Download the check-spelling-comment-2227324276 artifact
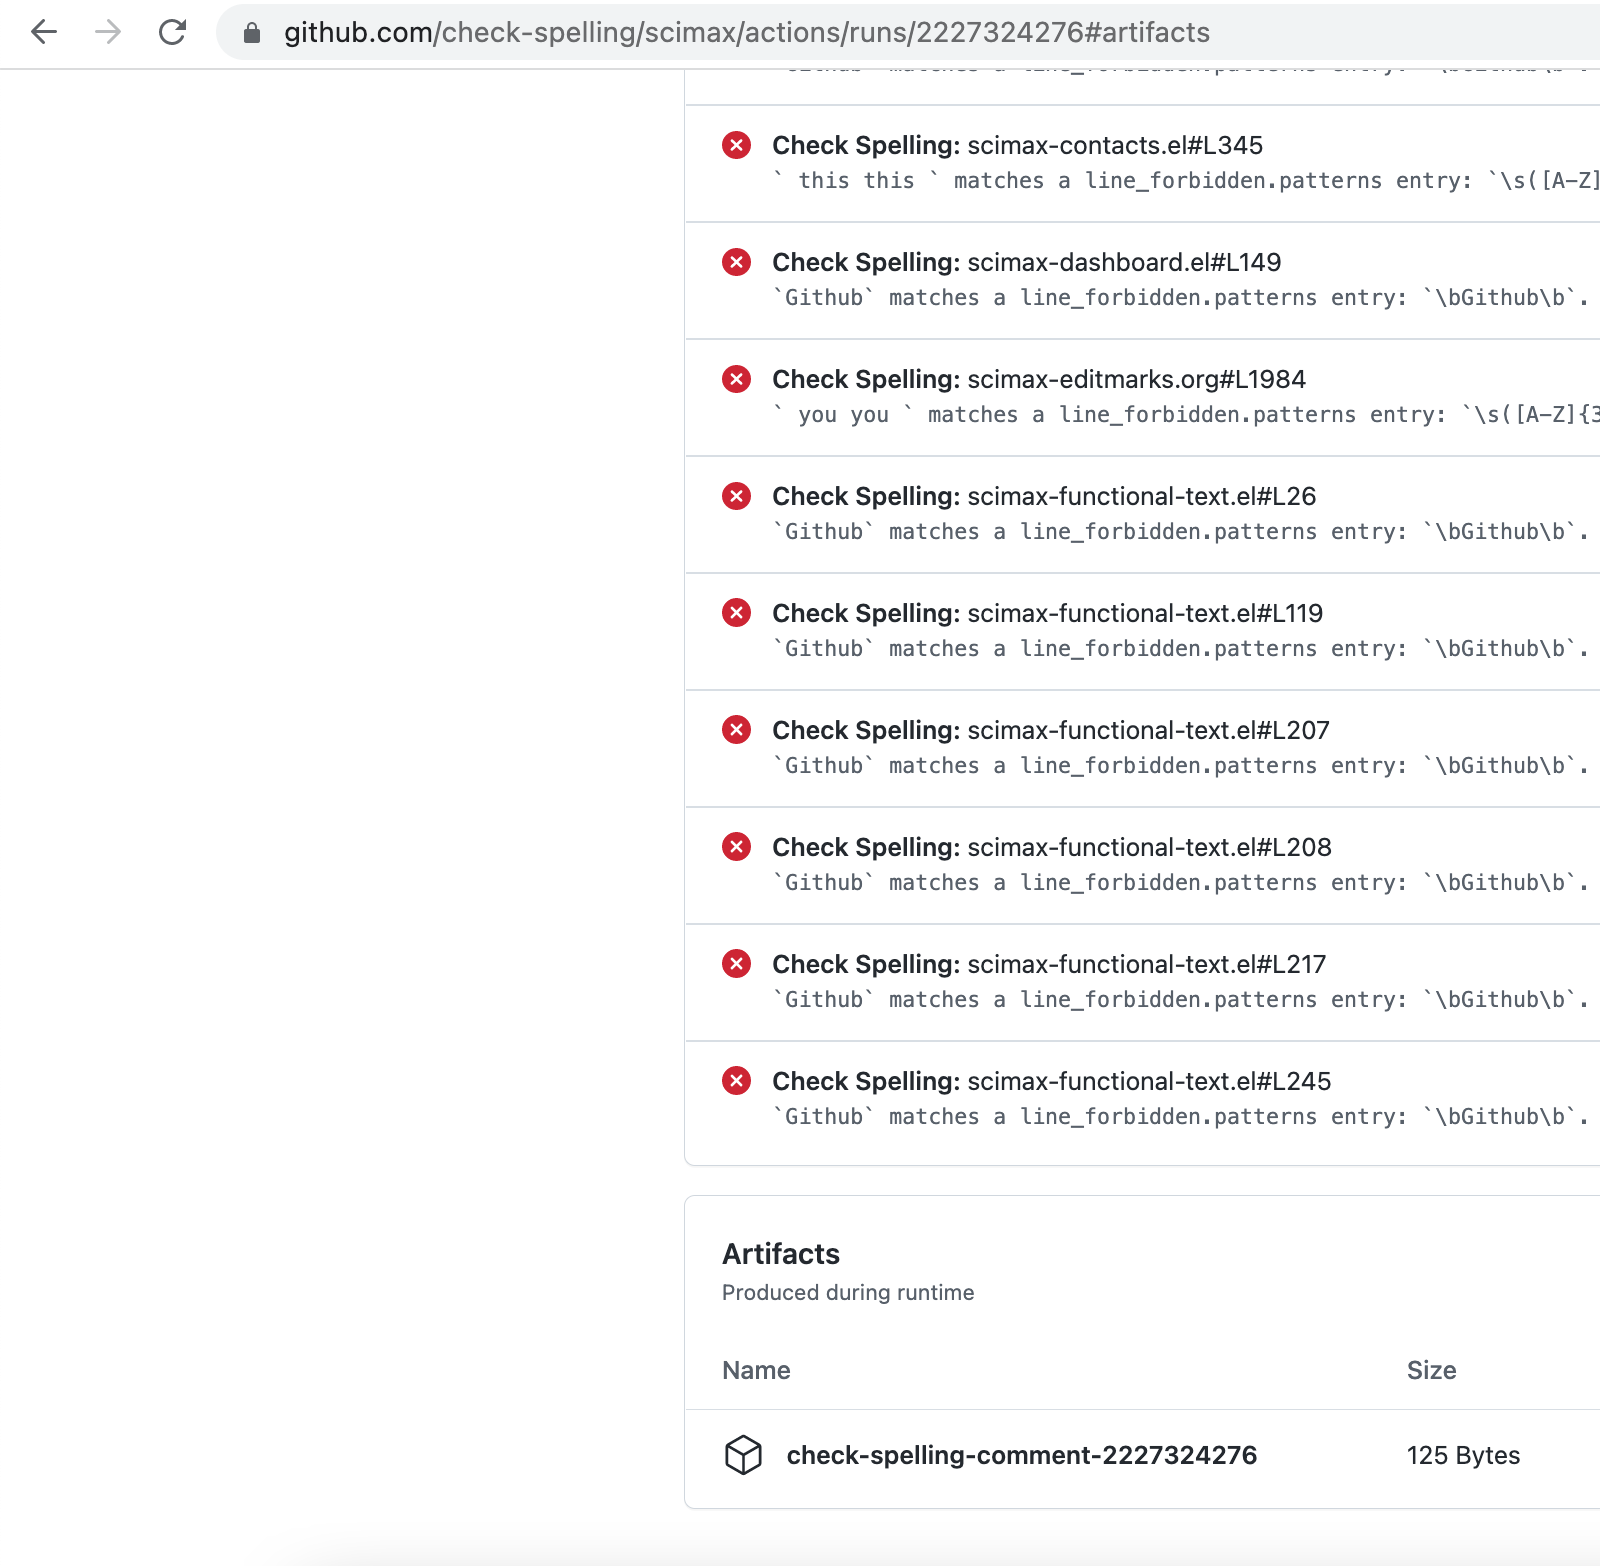 pyautogui.click(x=1021, y=1455)
